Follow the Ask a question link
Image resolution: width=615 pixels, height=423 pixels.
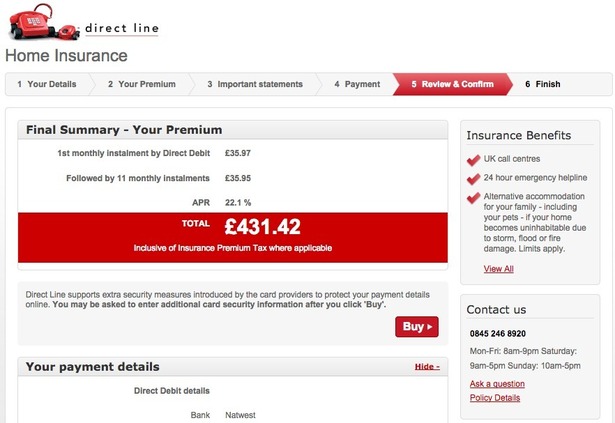click(x=497, y=384)
